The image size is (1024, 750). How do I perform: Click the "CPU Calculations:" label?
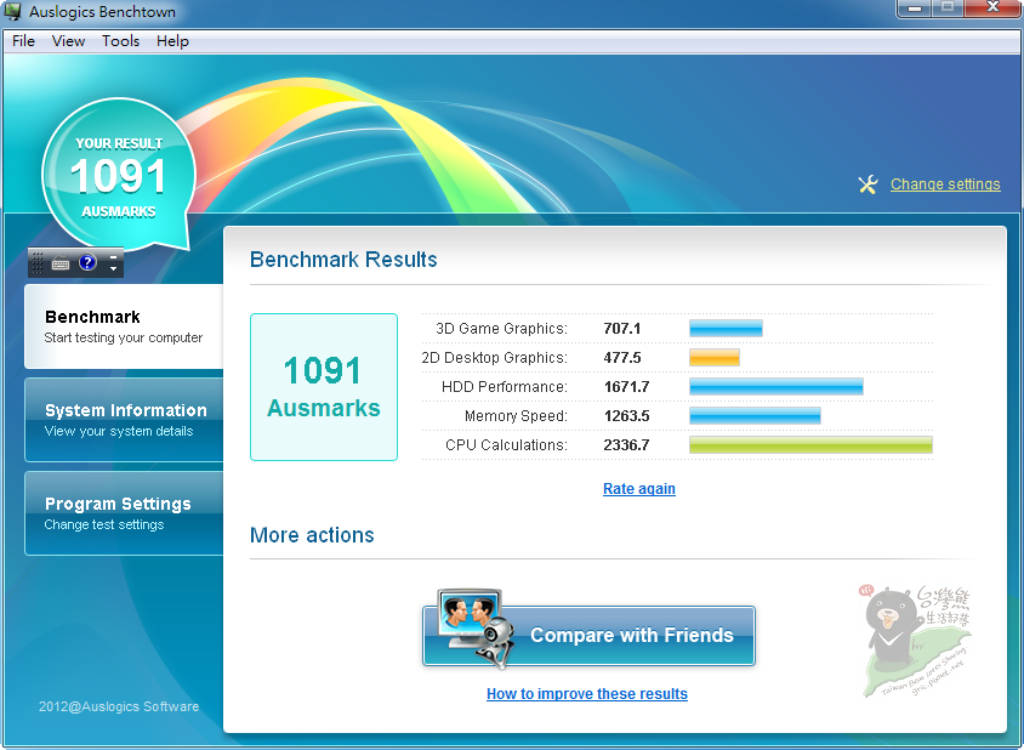[x=506, y=445]
